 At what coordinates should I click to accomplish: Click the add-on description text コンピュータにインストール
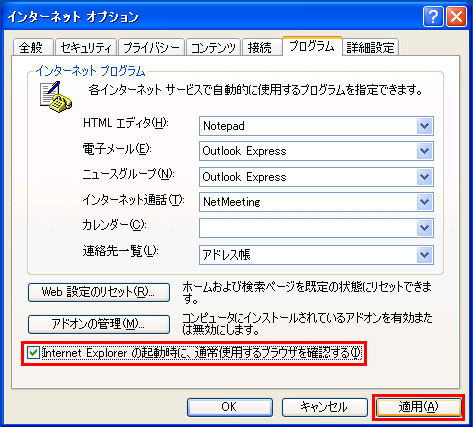tap(307, 324)
